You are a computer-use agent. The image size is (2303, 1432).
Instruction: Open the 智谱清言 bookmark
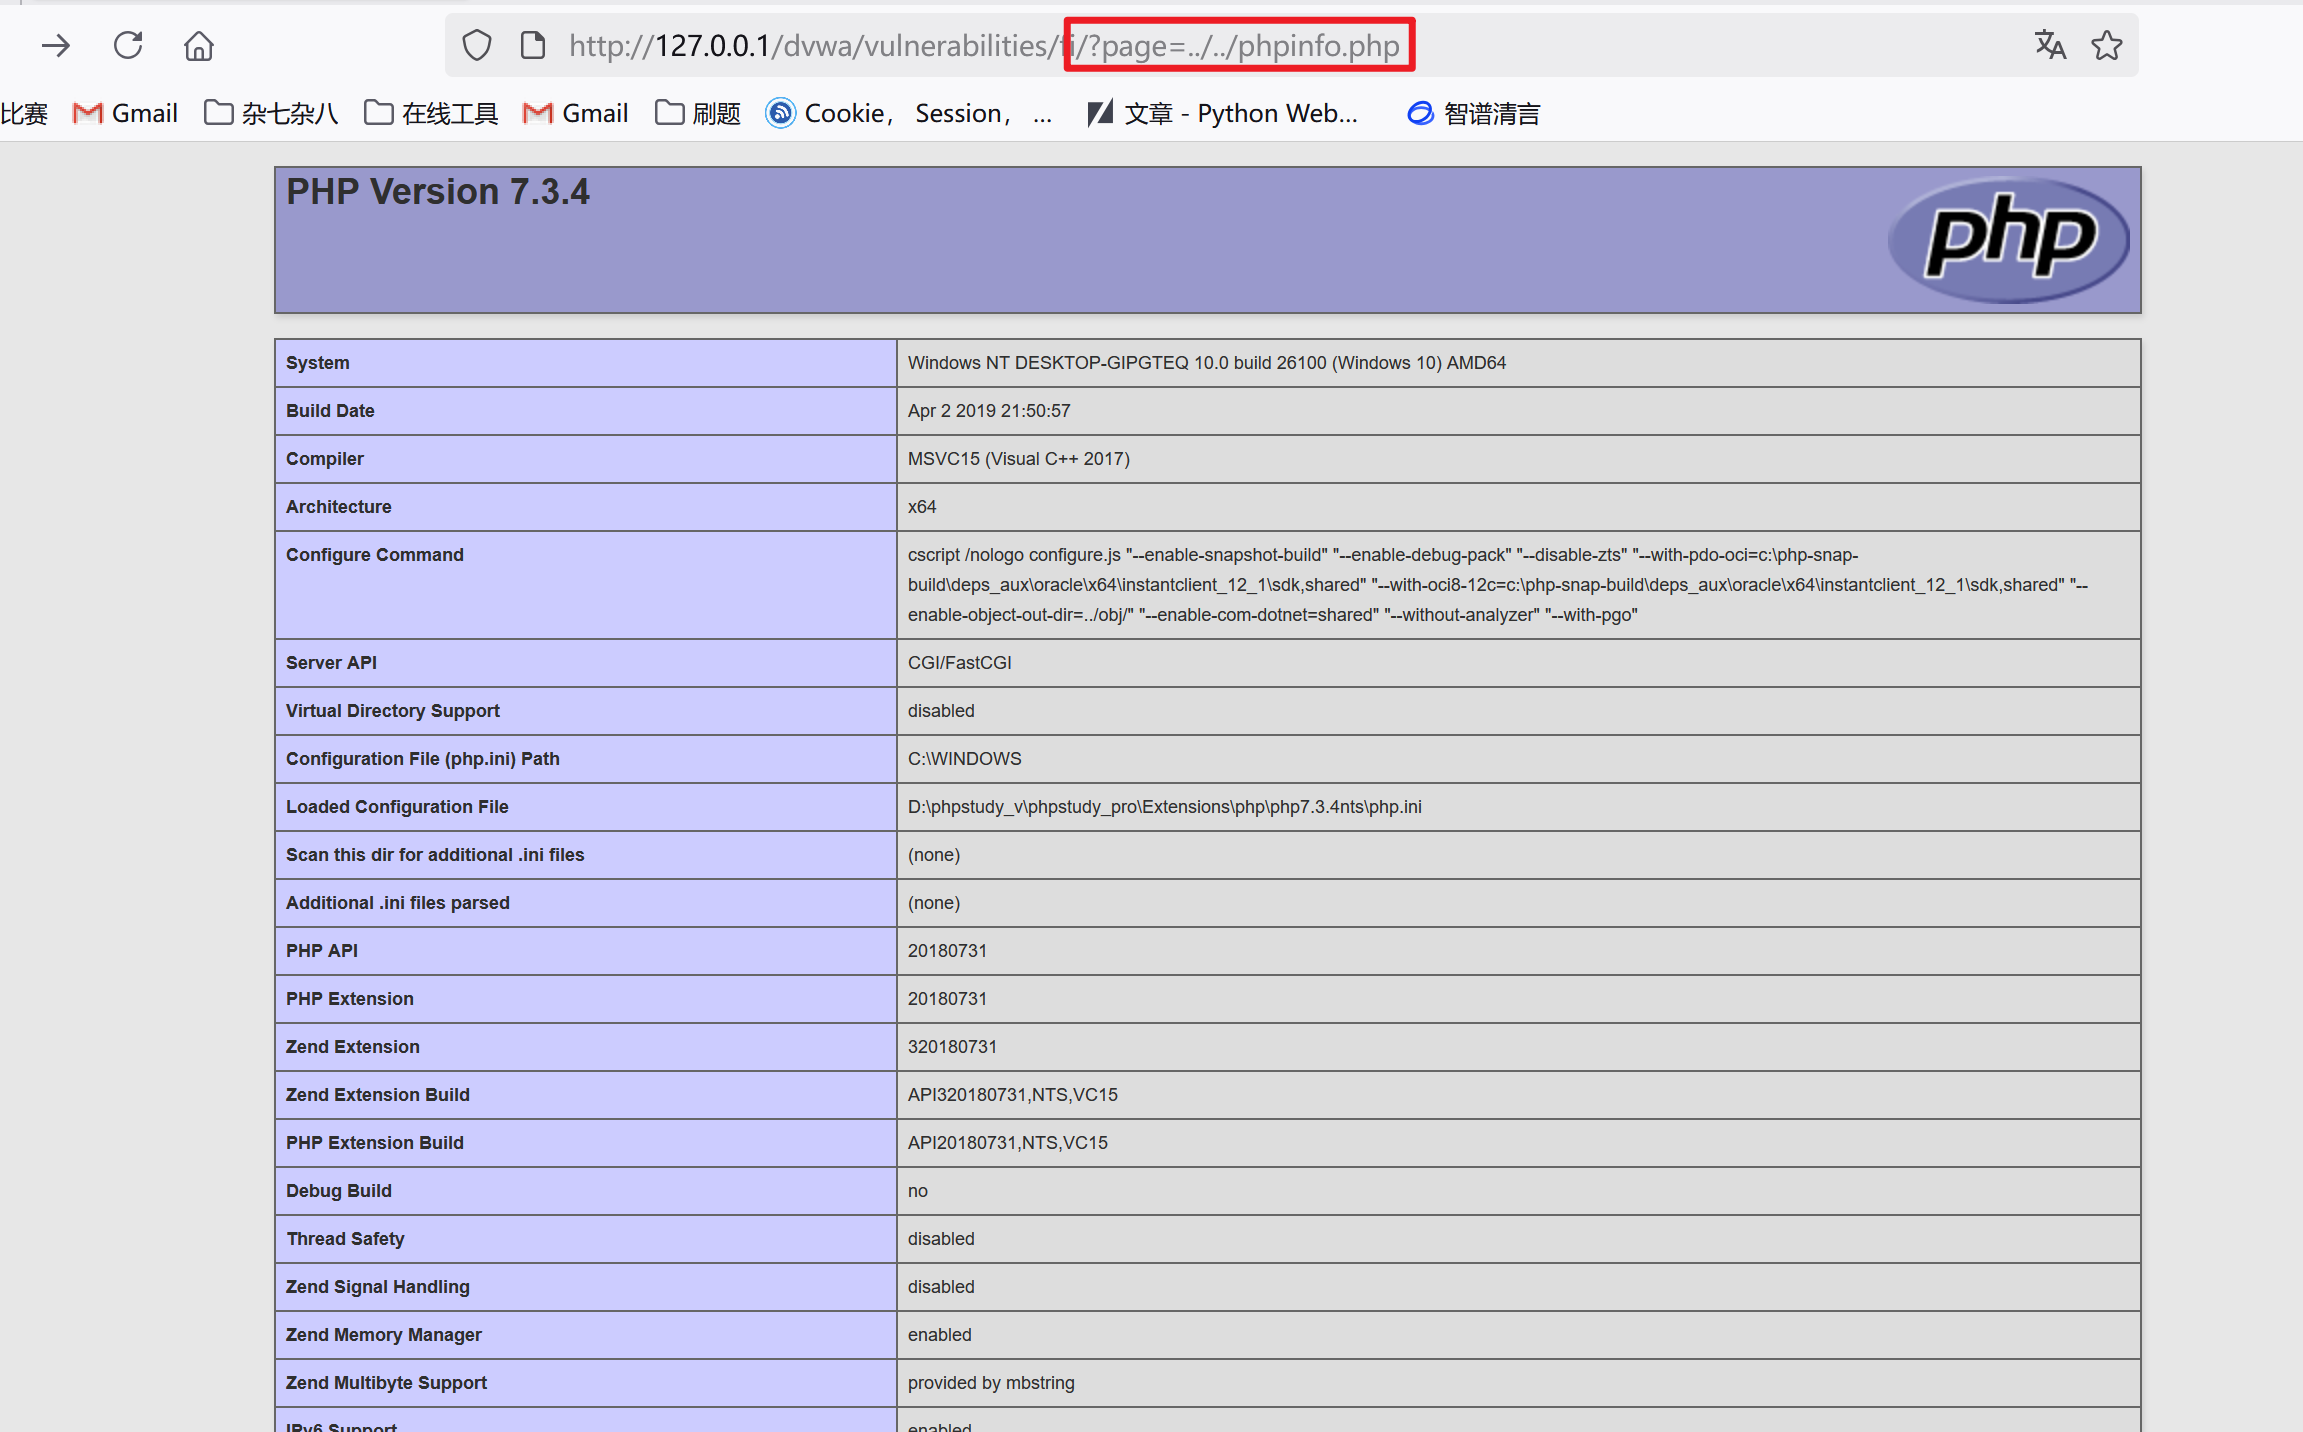(x=1474, y=113)
